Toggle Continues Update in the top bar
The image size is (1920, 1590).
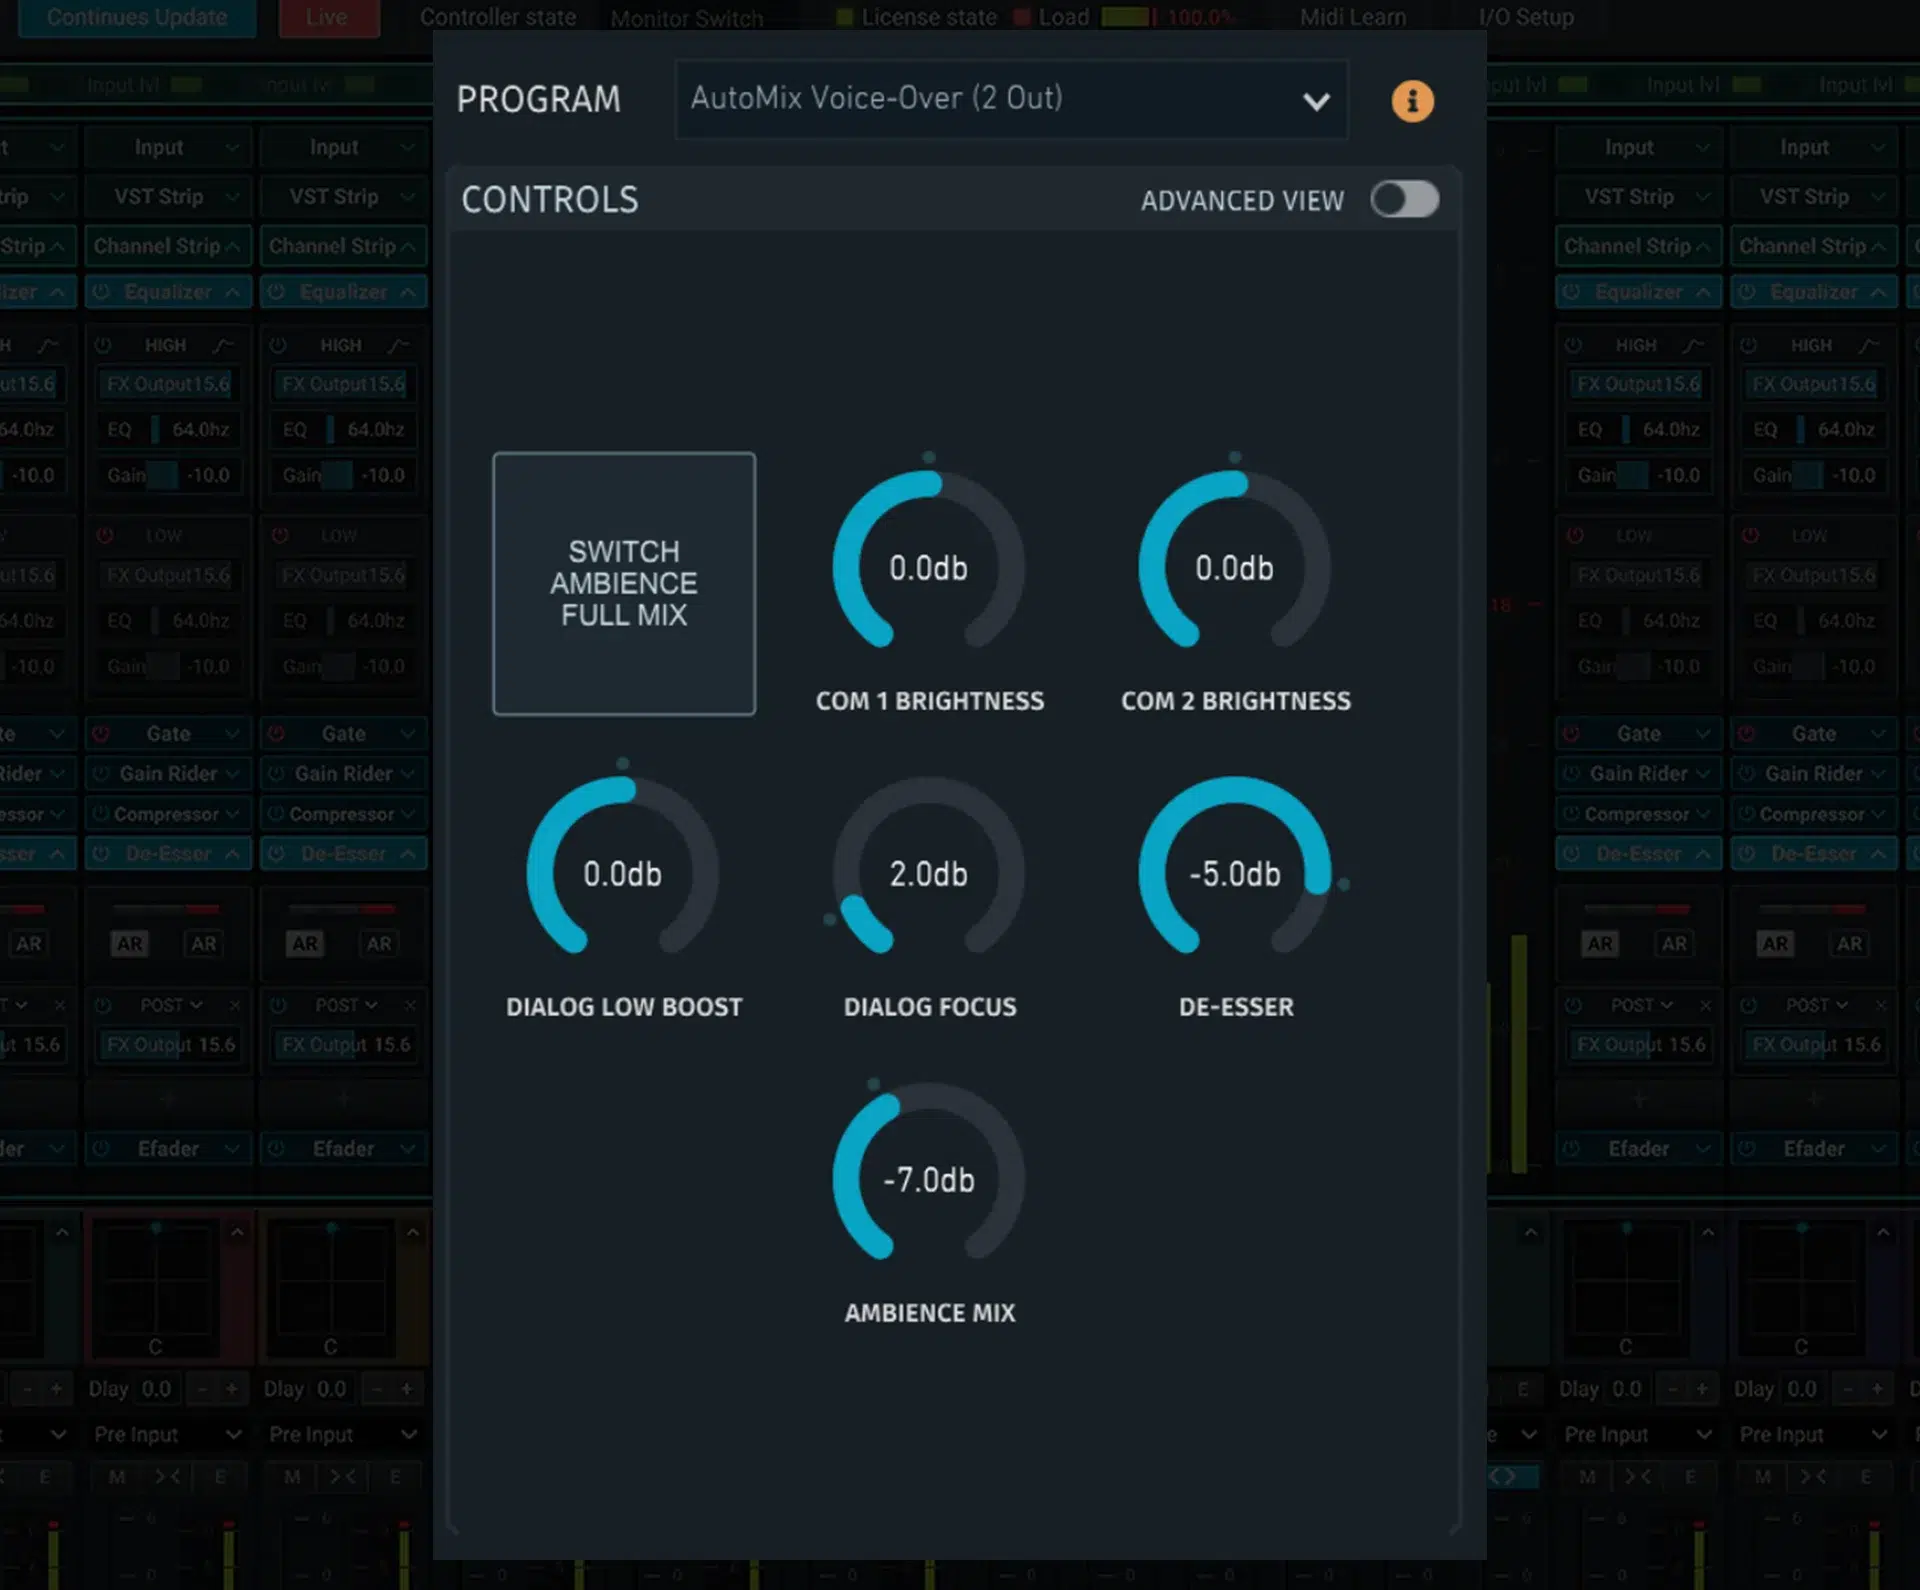coord(137,16)
